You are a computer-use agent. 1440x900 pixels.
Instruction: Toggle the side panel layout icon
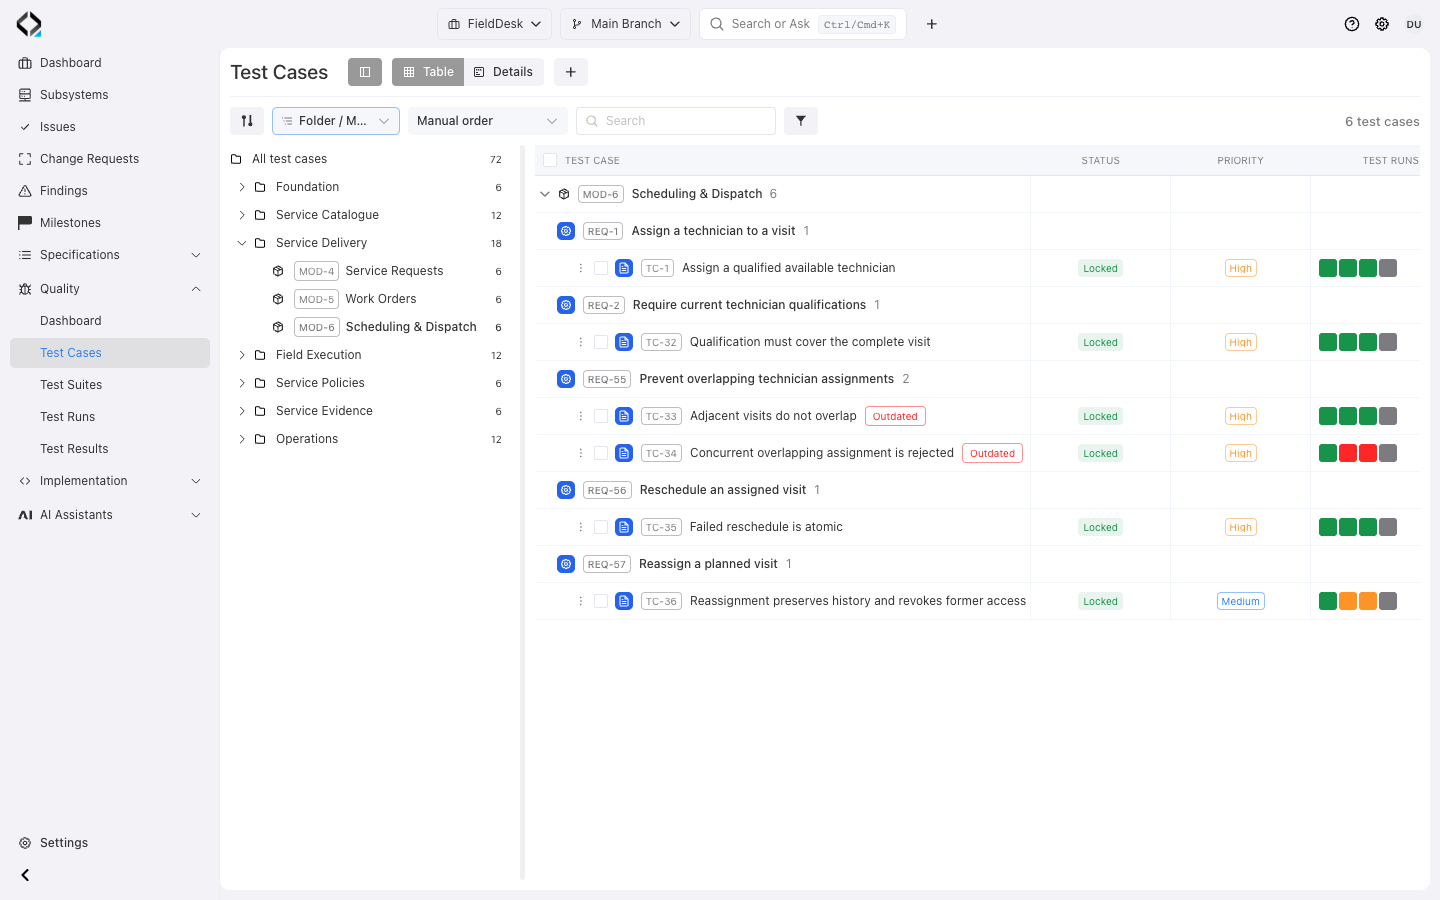(x=365, y=72)
